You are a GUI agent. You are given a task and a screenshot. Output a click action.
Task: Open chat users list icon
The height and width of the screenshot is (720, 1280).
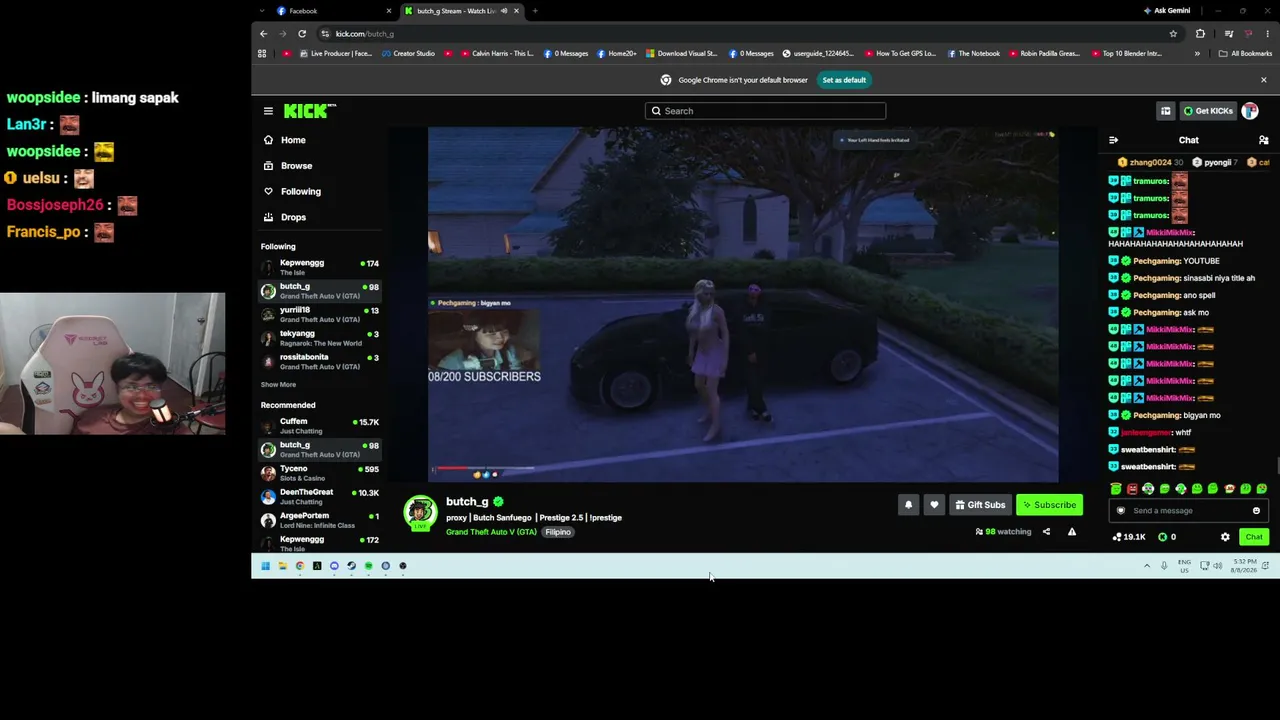[1263, 140]
